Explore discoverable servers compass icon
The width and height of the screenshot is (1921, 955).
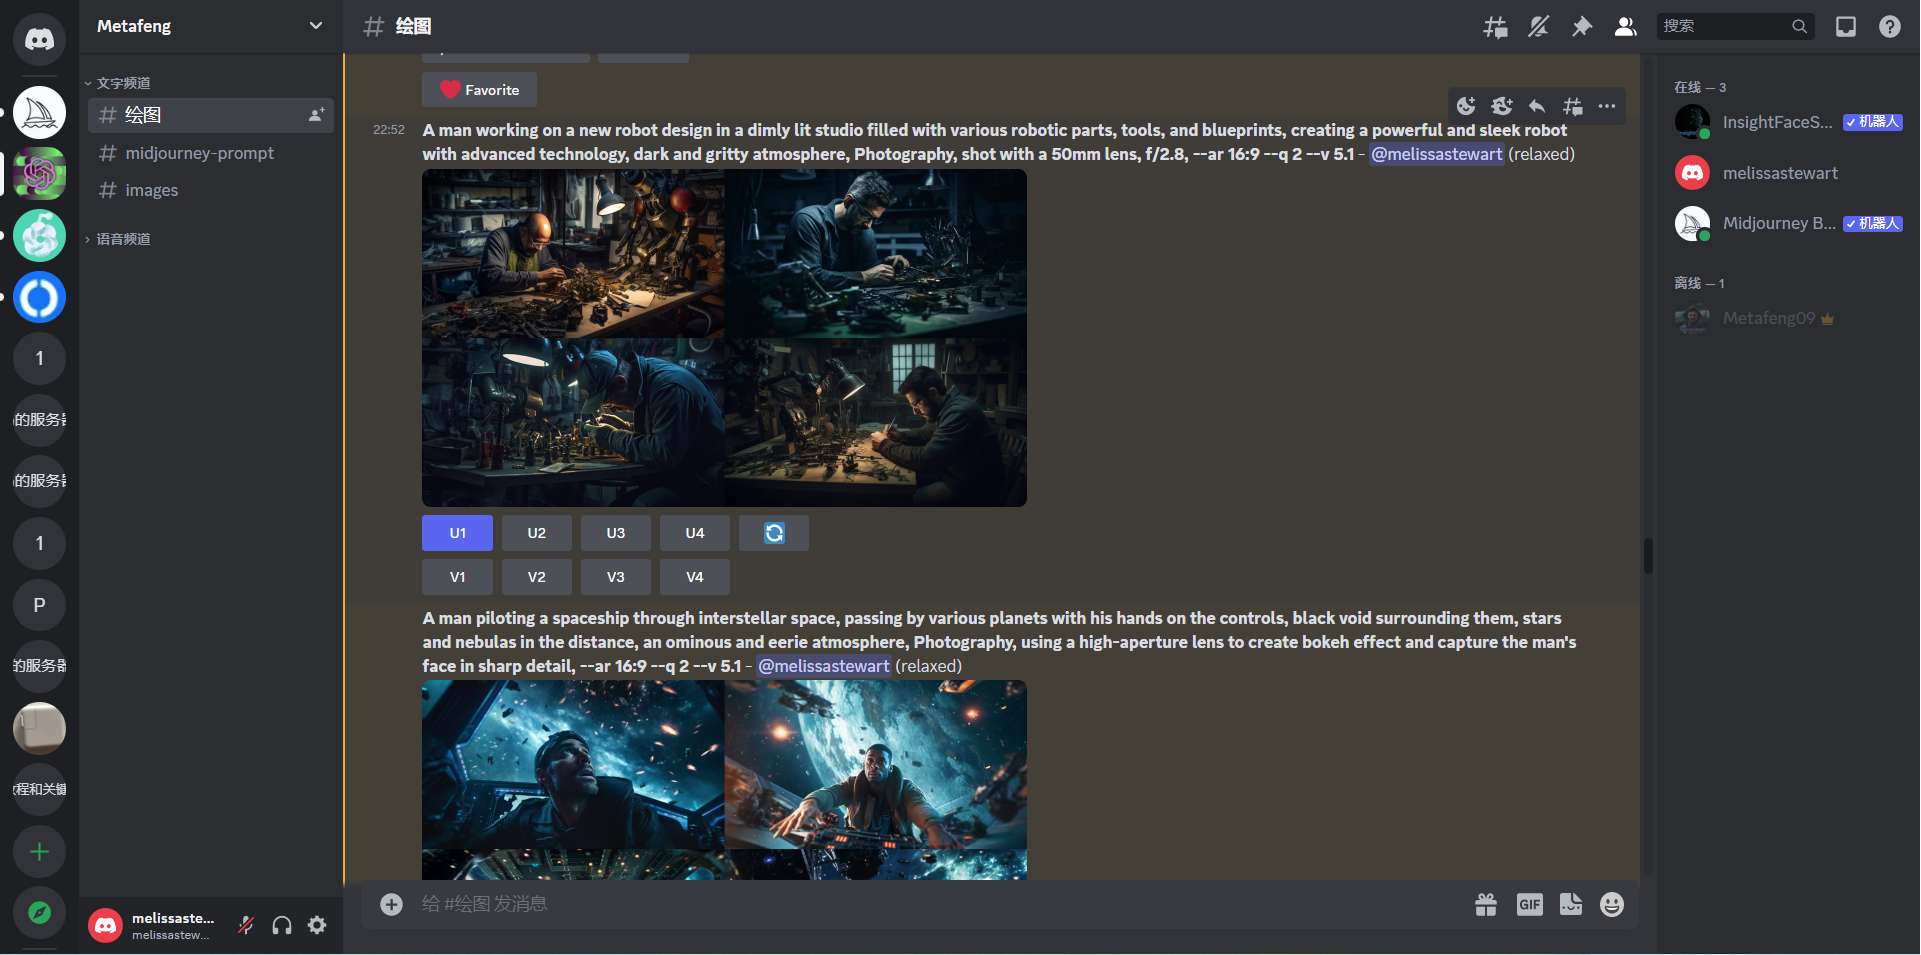click(39, 912)
